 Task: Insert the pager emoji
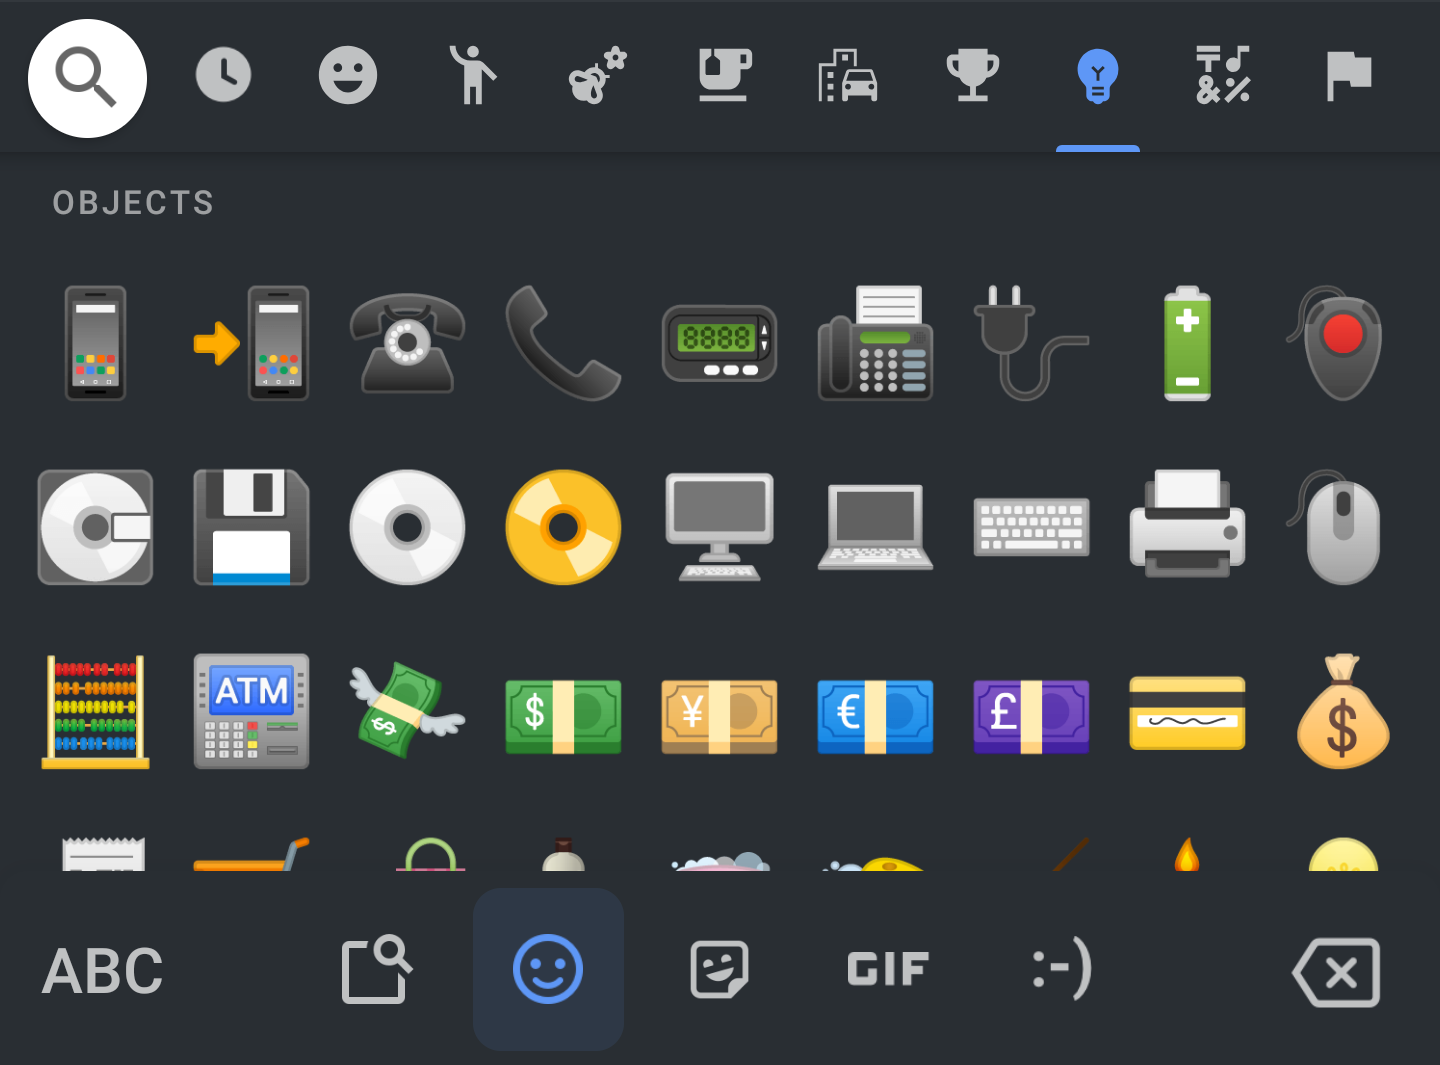pyautogui.click(x=719, y=343)
